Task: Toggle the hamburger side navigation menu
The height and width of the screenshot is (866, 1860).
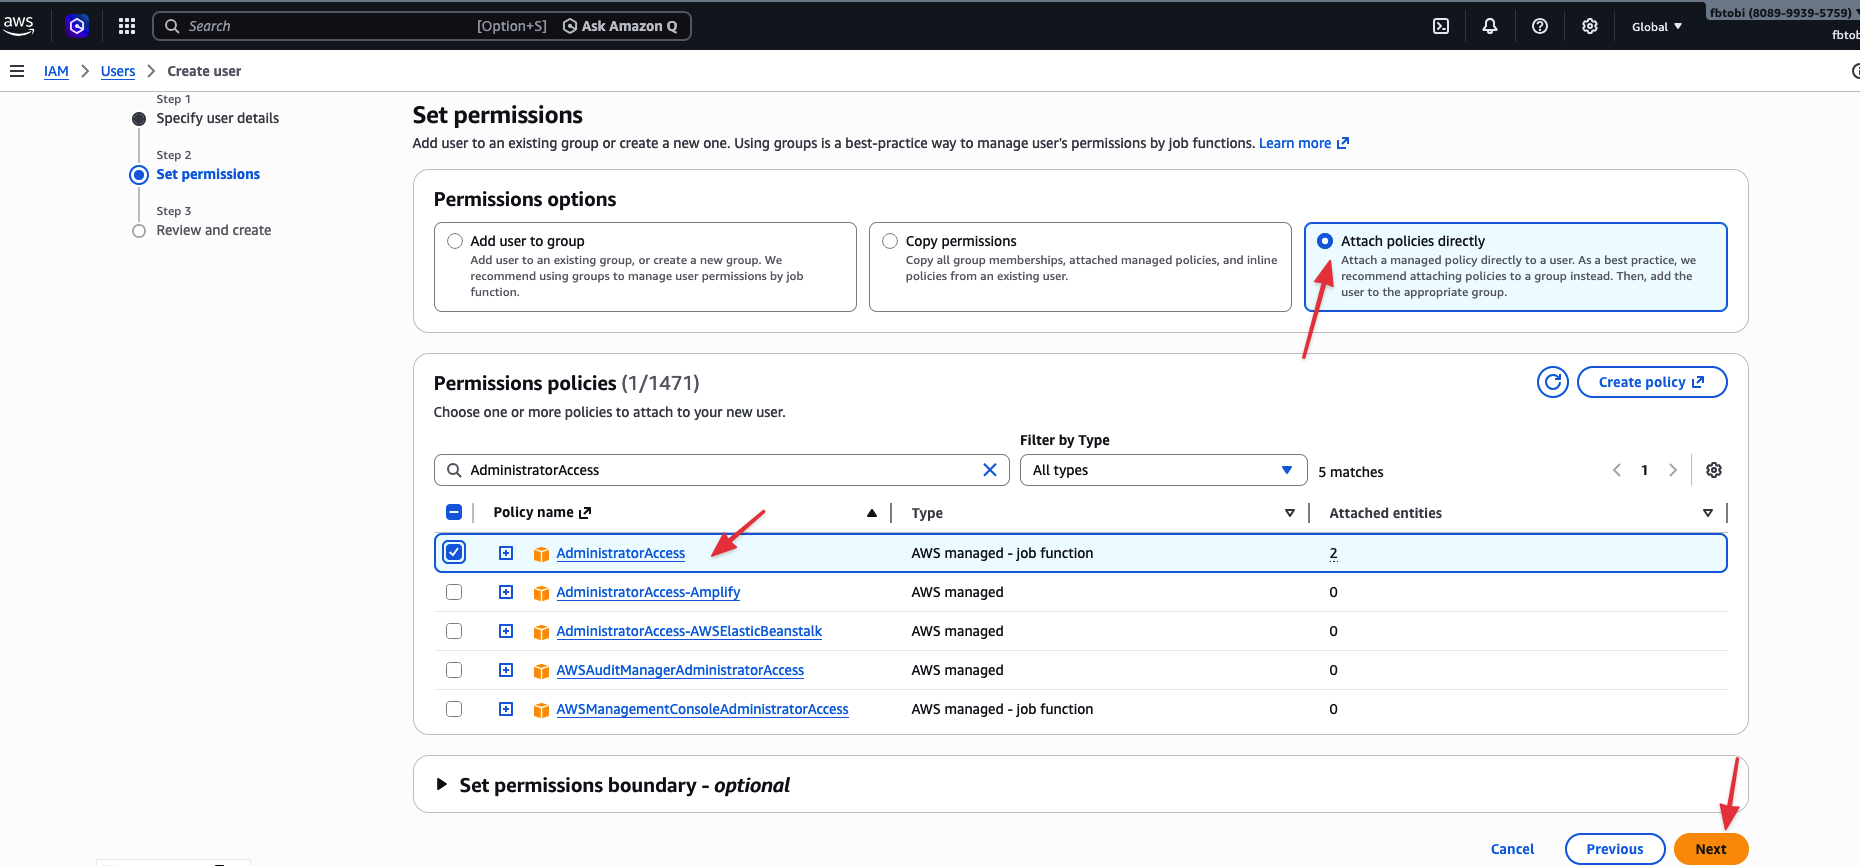Action: (17, 71)
